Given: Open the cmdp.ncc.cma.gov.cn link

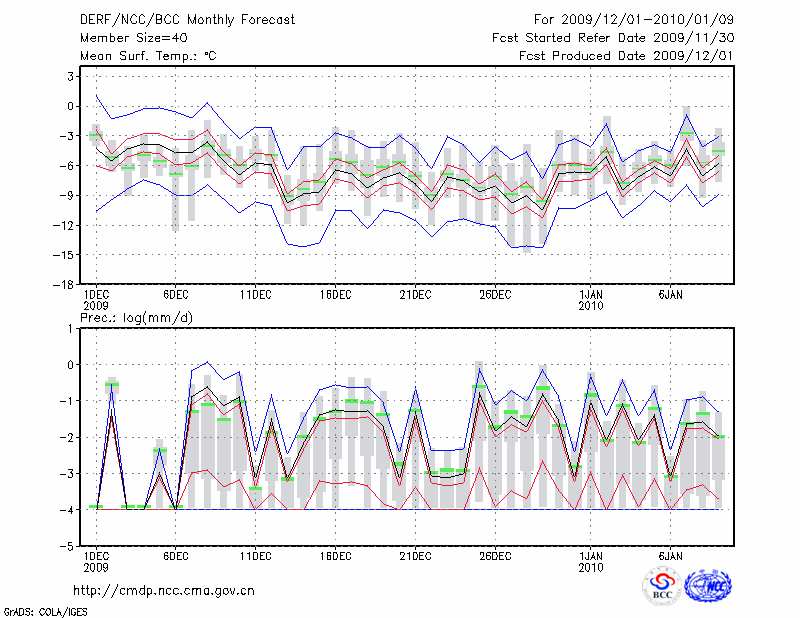Looking at the screenshot, I should pos(164,590).
